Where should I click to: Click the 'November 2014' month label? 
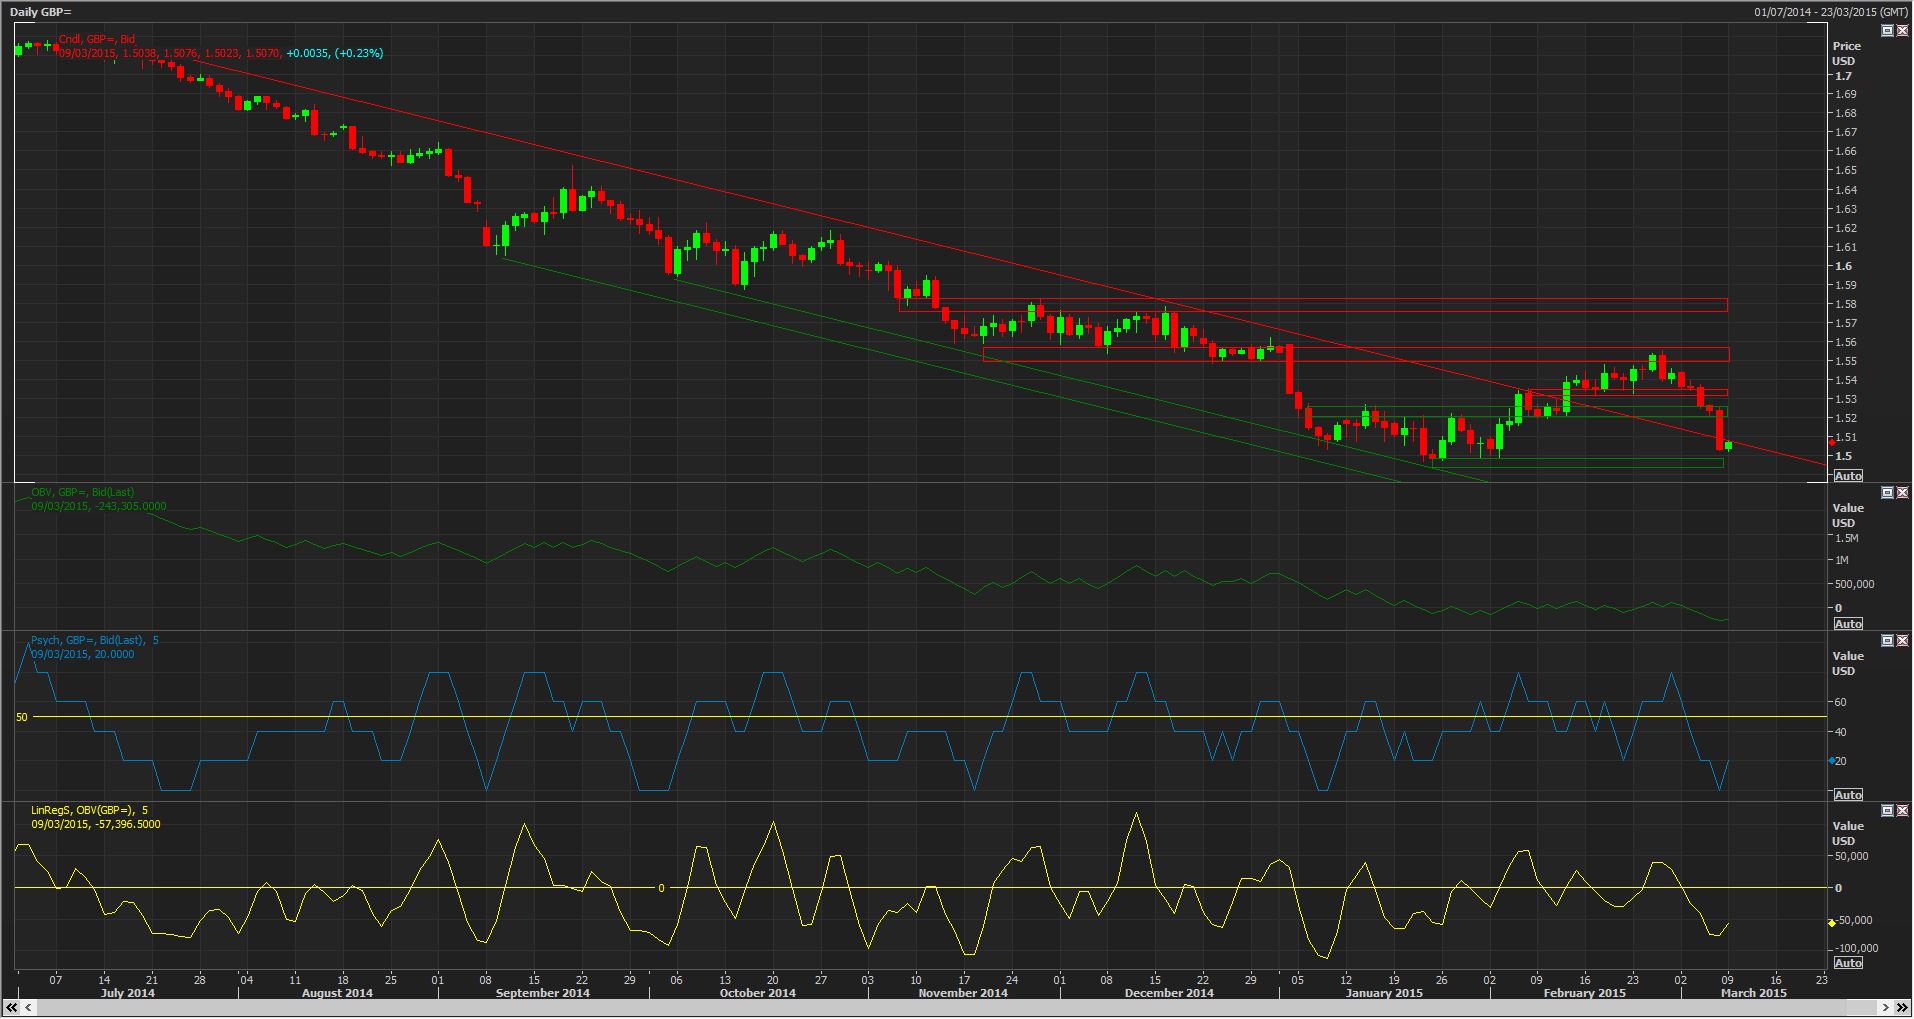click(x=963, y=993)
